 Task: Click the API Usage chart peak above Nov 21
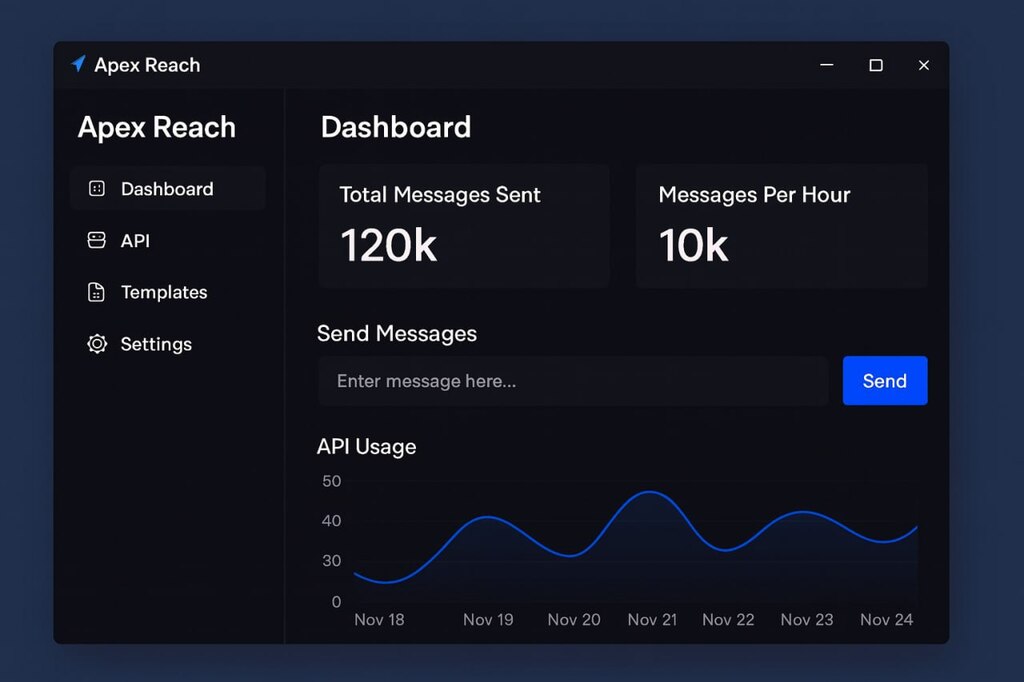pos(650,492)
